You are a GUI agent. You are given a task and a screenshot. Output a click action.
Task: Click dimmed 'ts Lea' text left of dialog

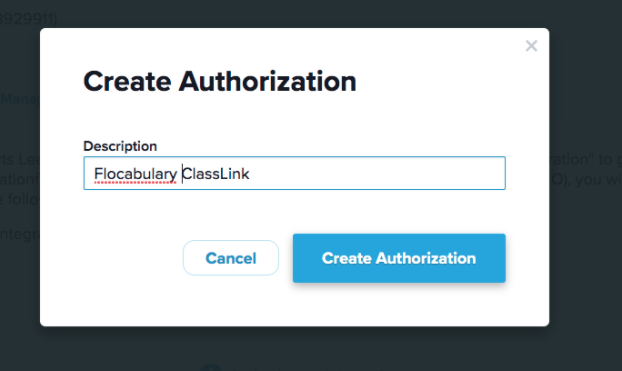pyautogui.click(x=20, y=160)
